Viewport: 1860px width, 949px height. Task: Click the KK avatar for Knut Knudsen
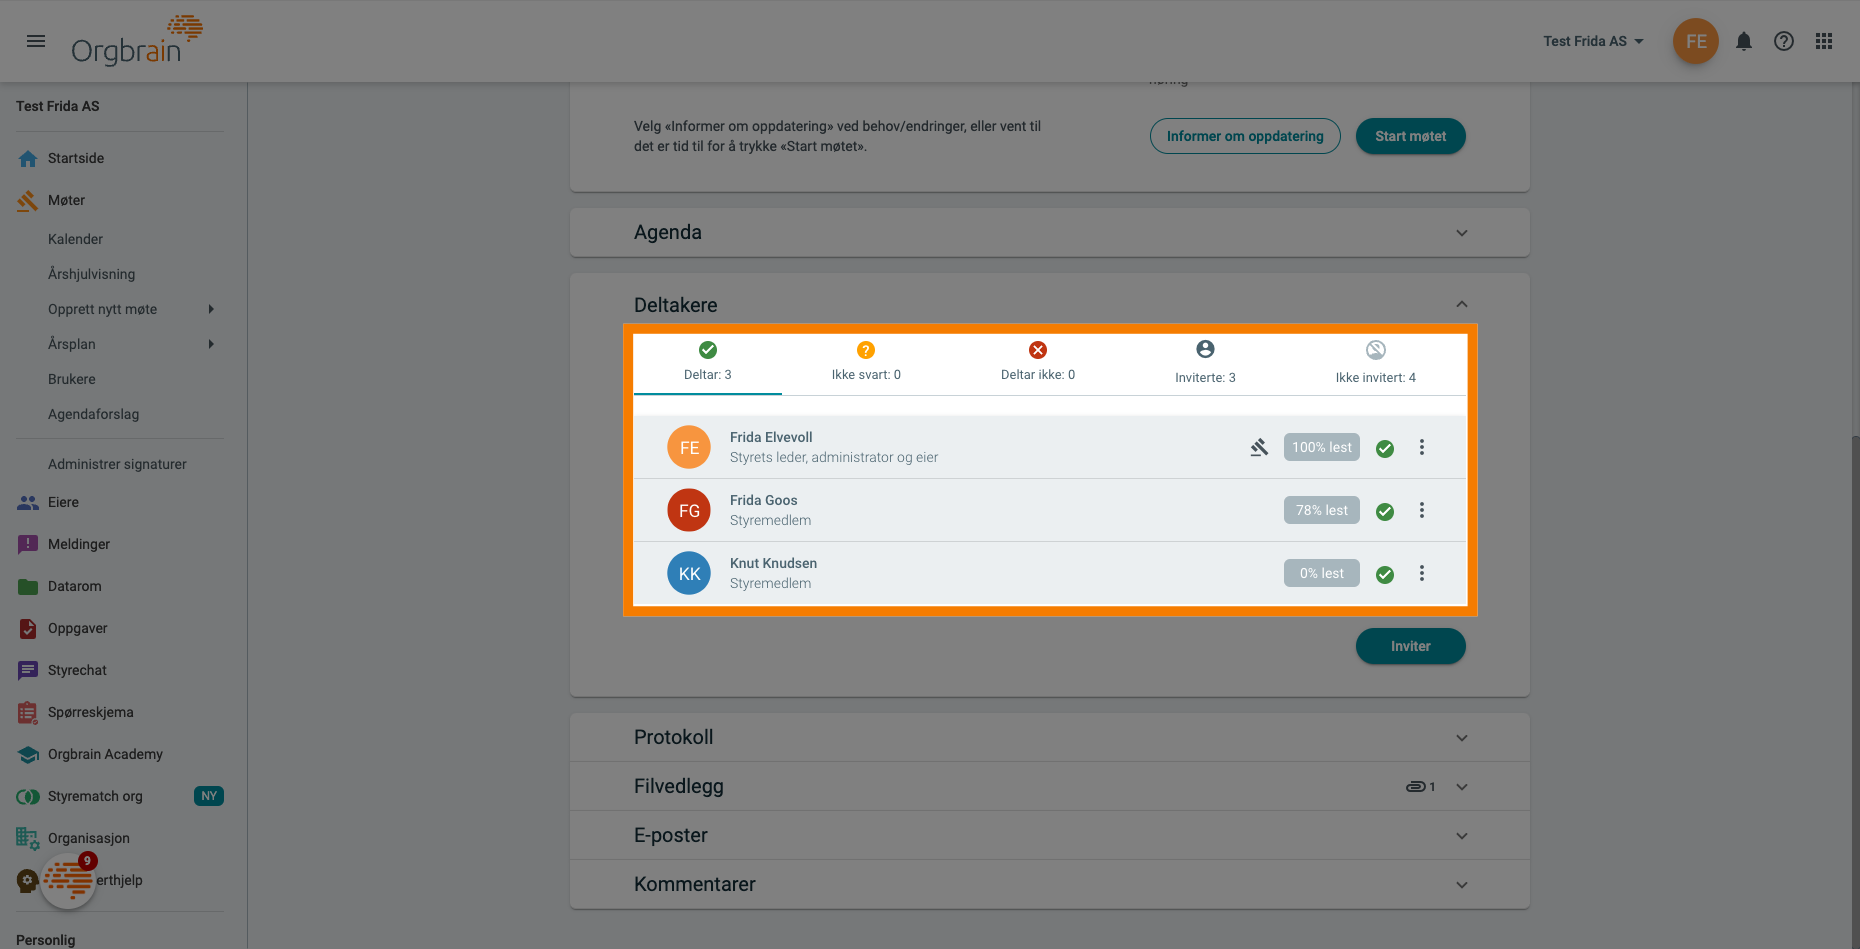pos(689,573)
